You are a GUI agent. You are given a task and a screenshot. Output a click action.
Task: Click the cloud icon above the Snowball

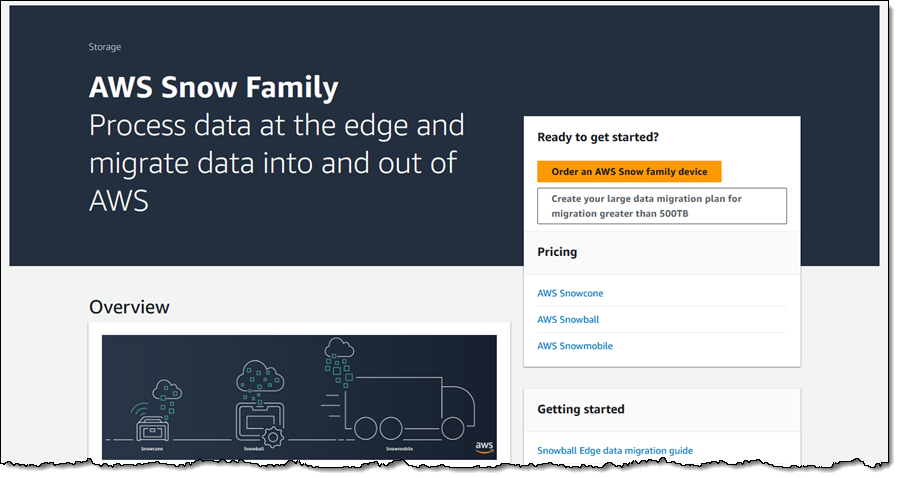pos(260,374)
